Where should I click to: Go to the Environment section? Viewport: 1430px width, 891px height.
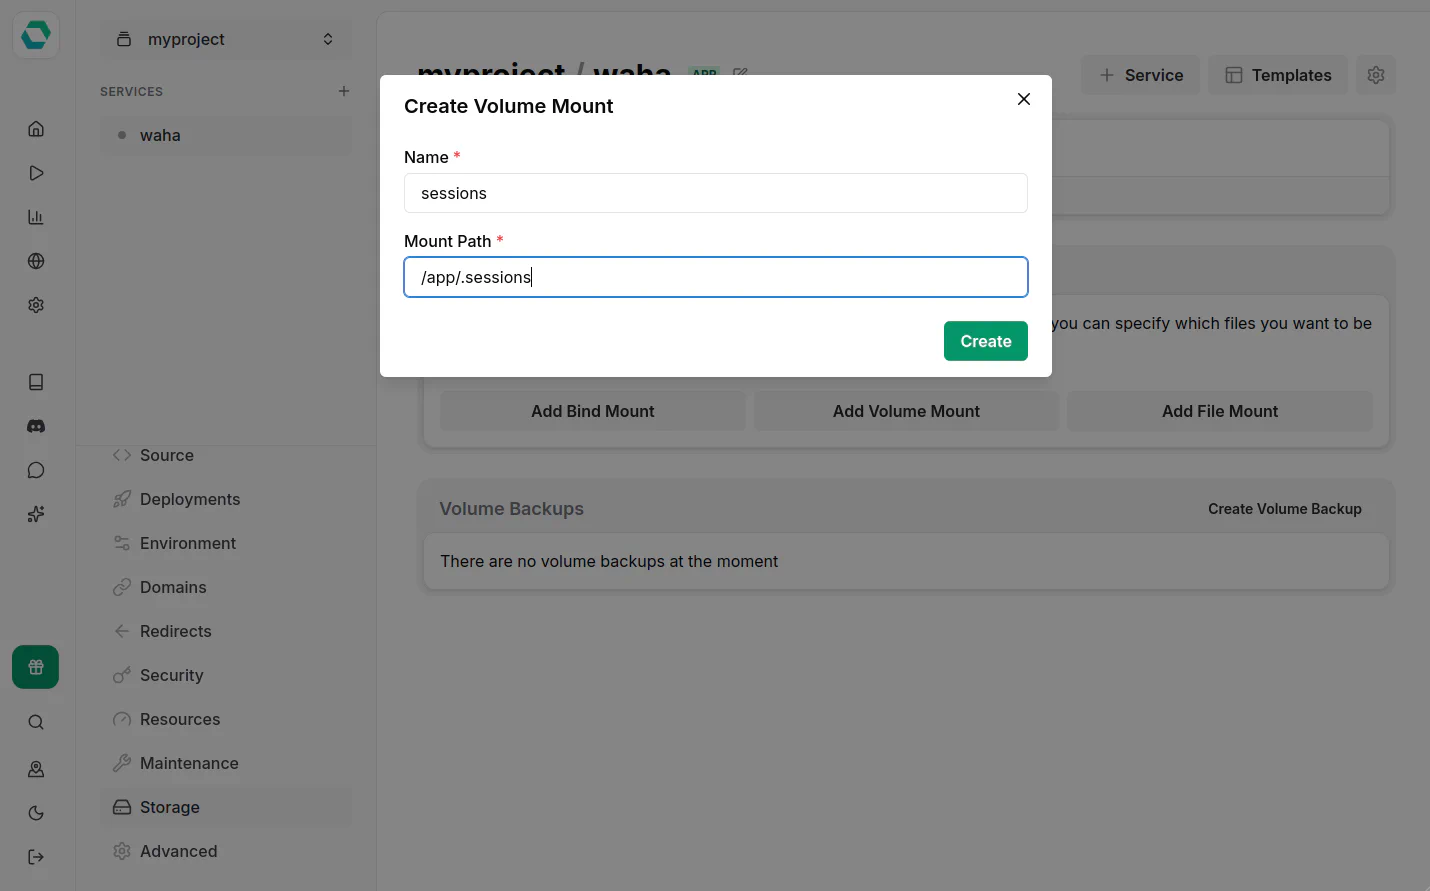(188, 543)
